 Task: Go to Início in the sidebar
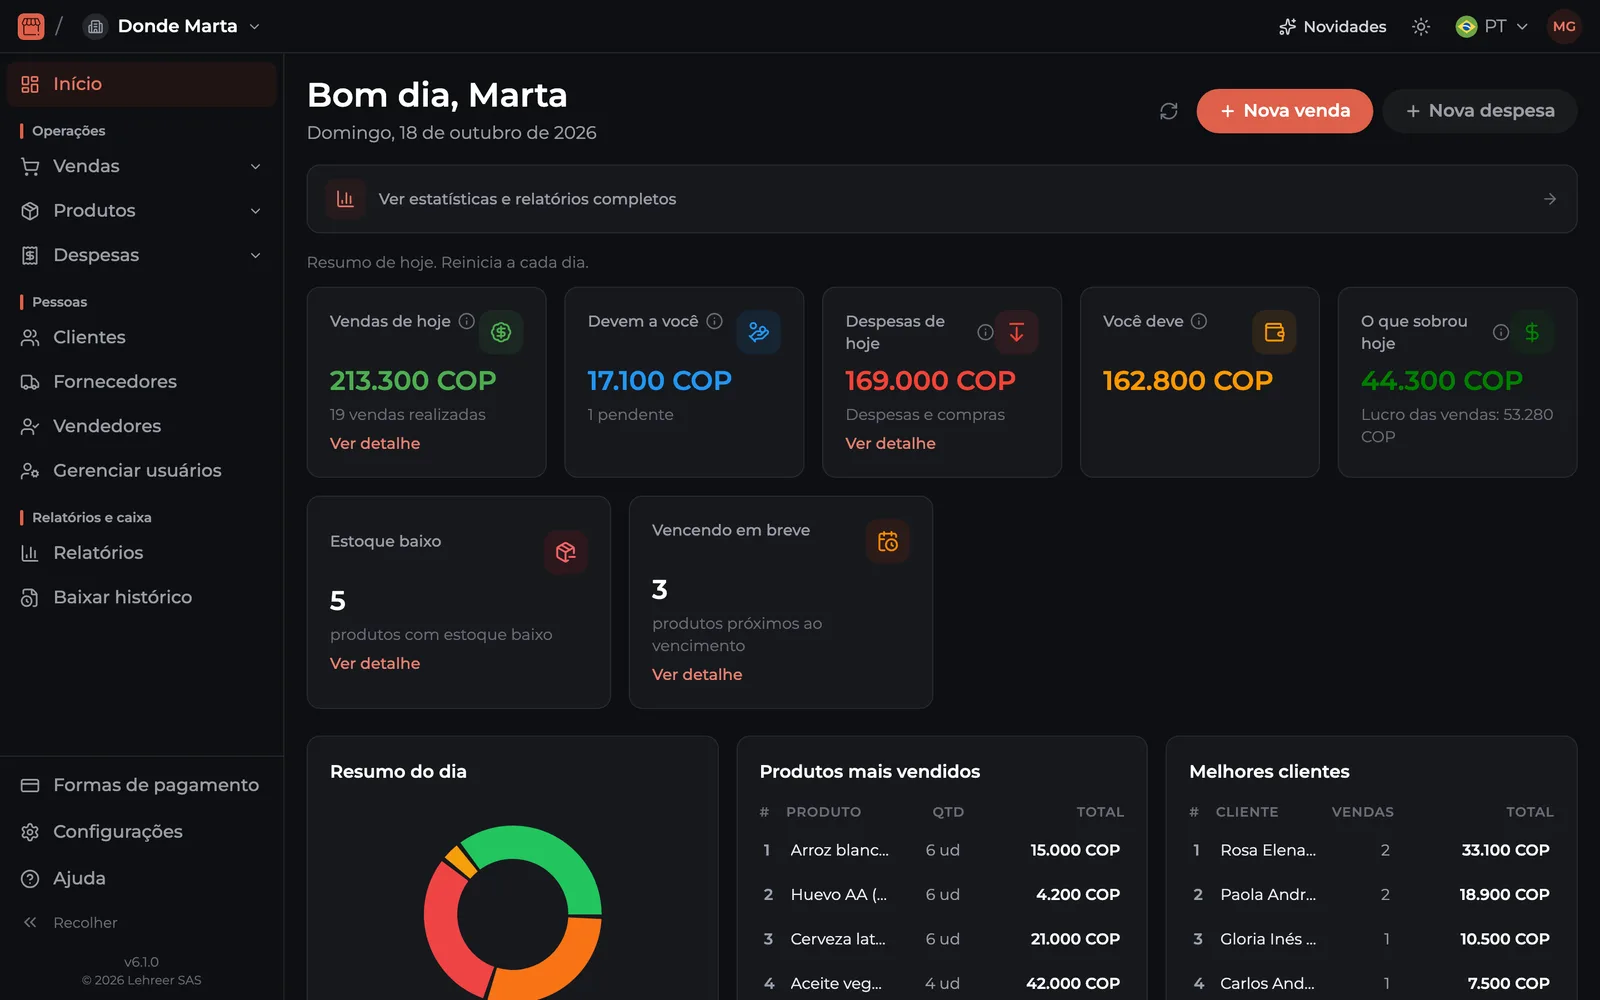pyautogui.click(x=142, y=84)
